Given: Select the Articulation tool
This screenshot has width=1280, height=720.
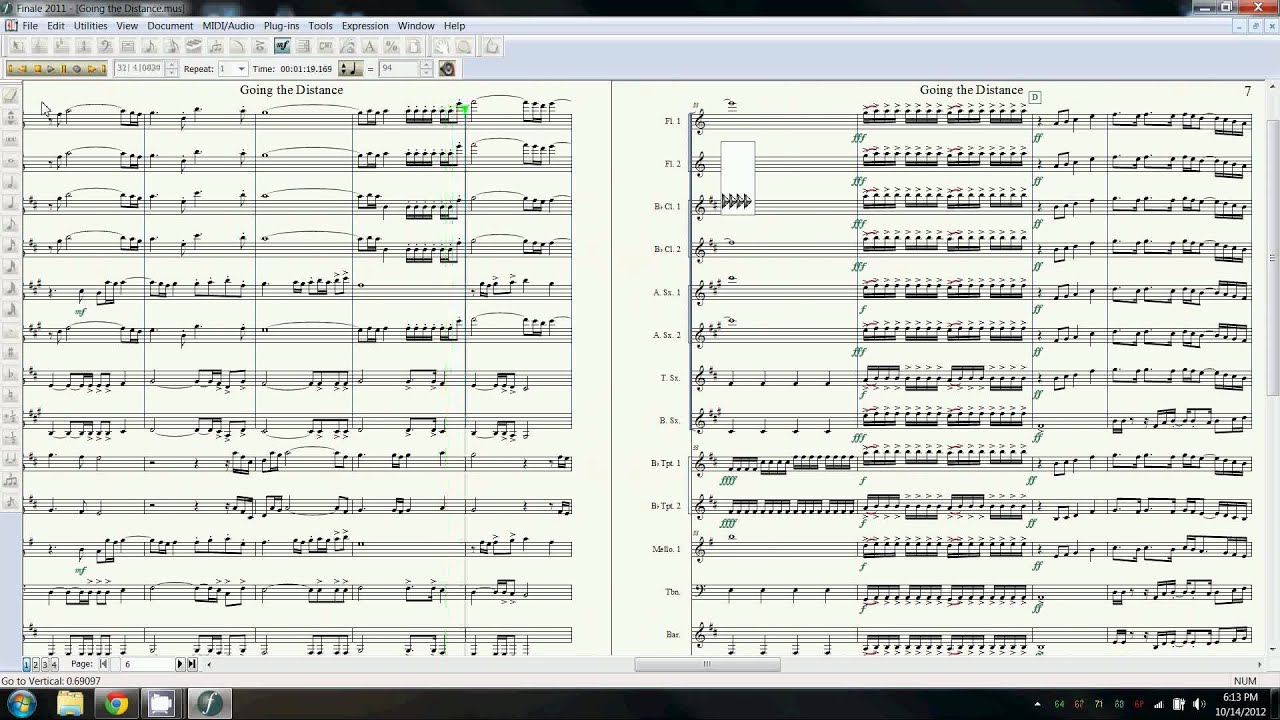Looking at the screenshot, I should tap(260, 46).
